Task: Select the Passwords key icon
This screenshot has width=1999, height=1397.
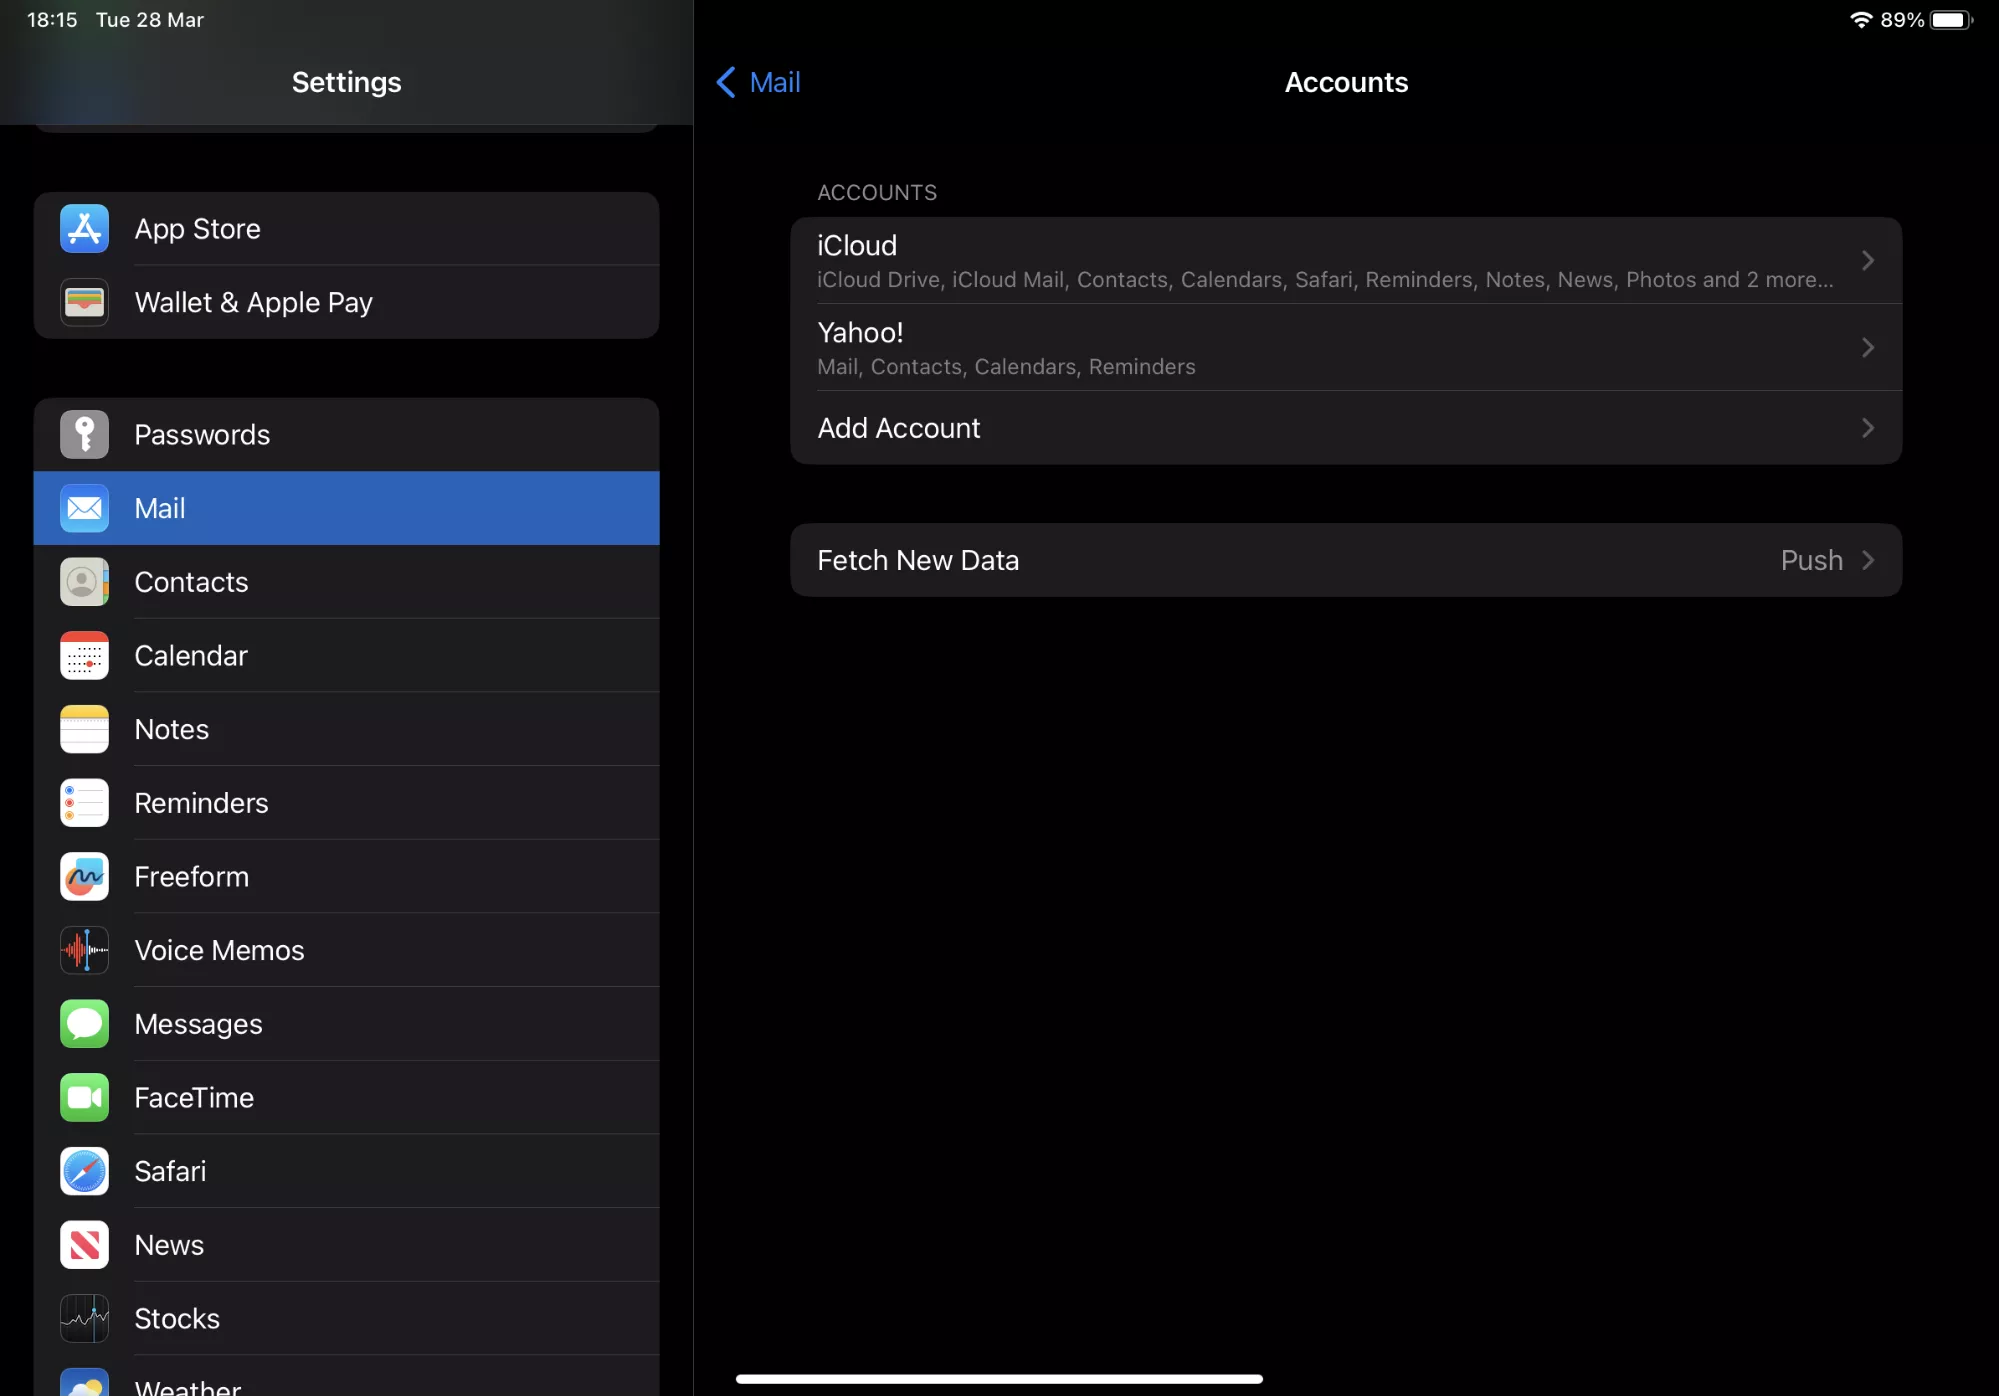Action: tap(84, 435)
